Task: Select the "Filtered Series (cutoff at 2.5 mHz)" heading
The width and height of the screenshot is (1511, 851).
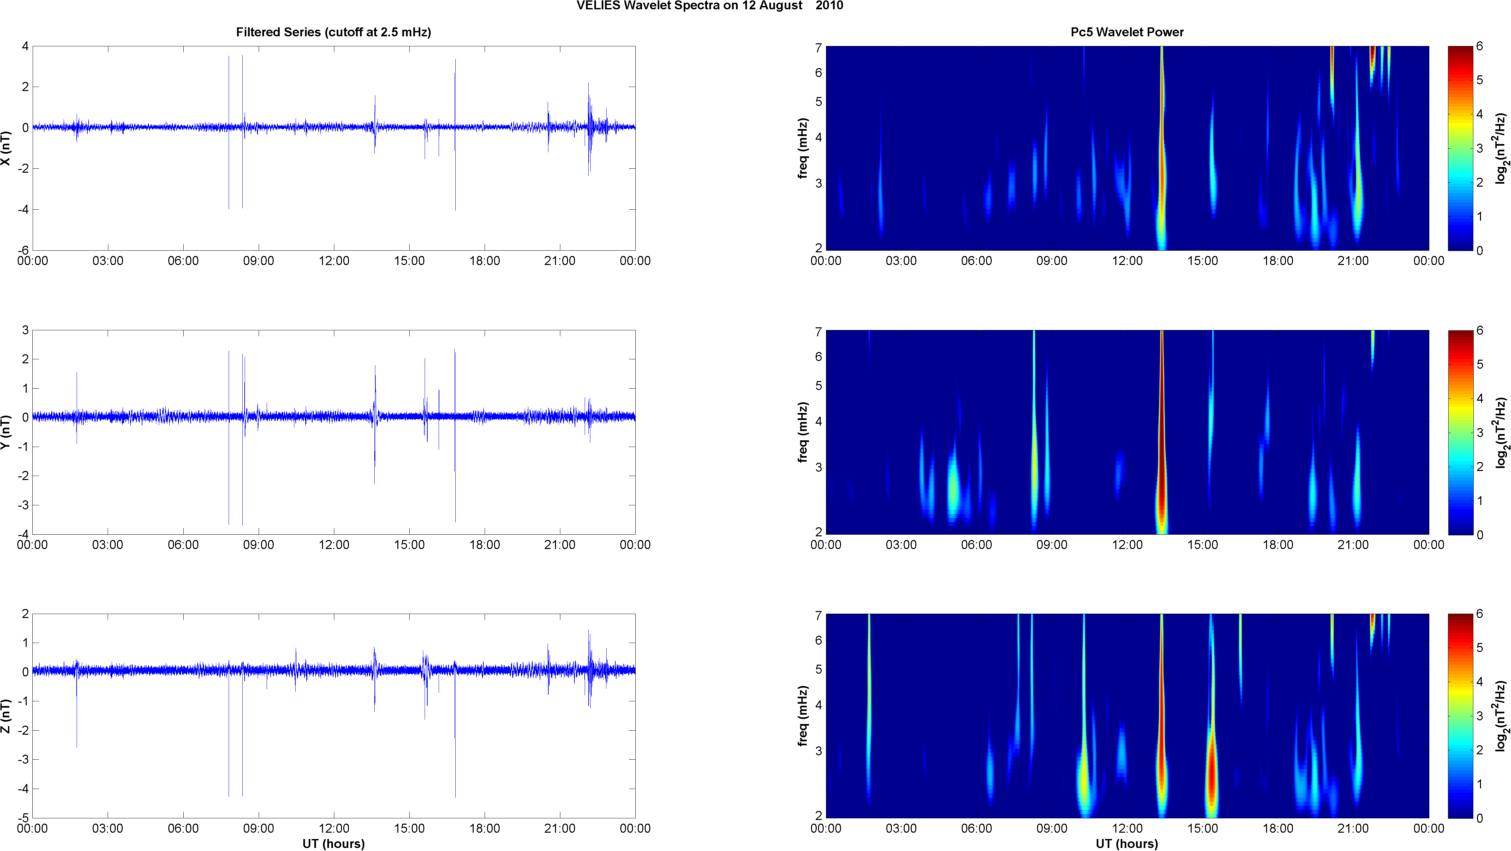Action: [333, 32]
